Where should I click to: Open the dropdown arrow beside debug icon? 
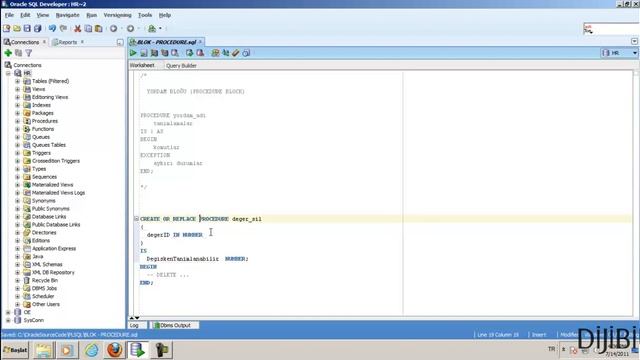coord(160,29)
